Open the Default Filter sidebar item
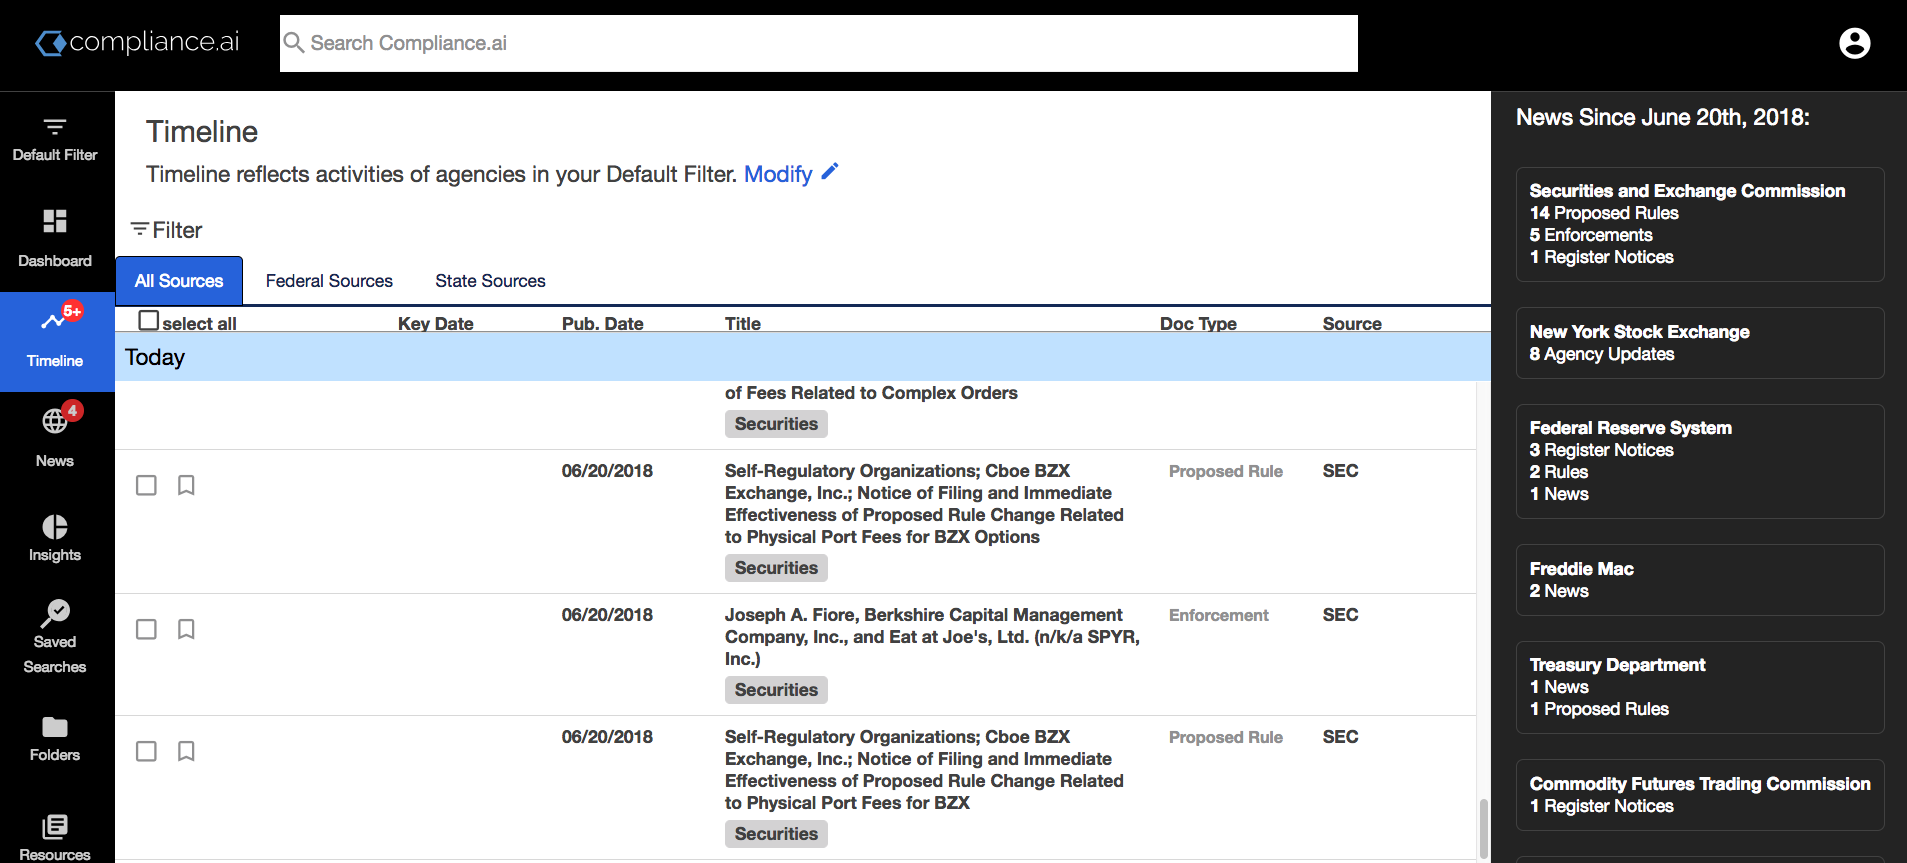The height and width of the screenshot is (863, 1907). 55,140
